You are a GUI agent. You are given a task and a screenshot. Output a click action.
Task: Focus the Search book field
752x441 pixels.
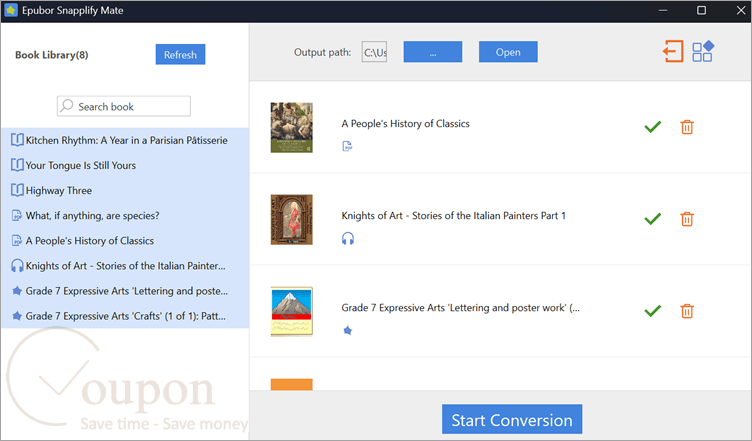[x=124, y=106]
